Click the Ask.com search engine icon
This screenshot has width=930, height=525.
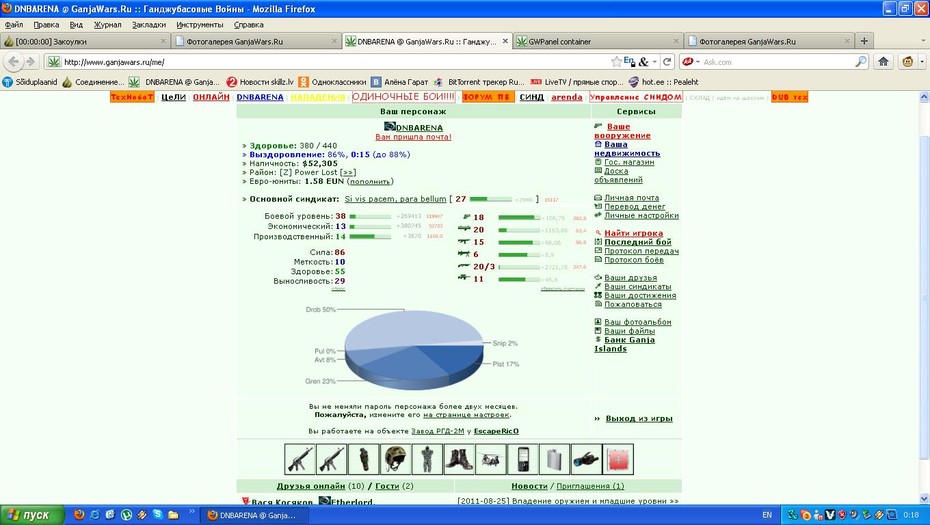click(x=688, y=62)
